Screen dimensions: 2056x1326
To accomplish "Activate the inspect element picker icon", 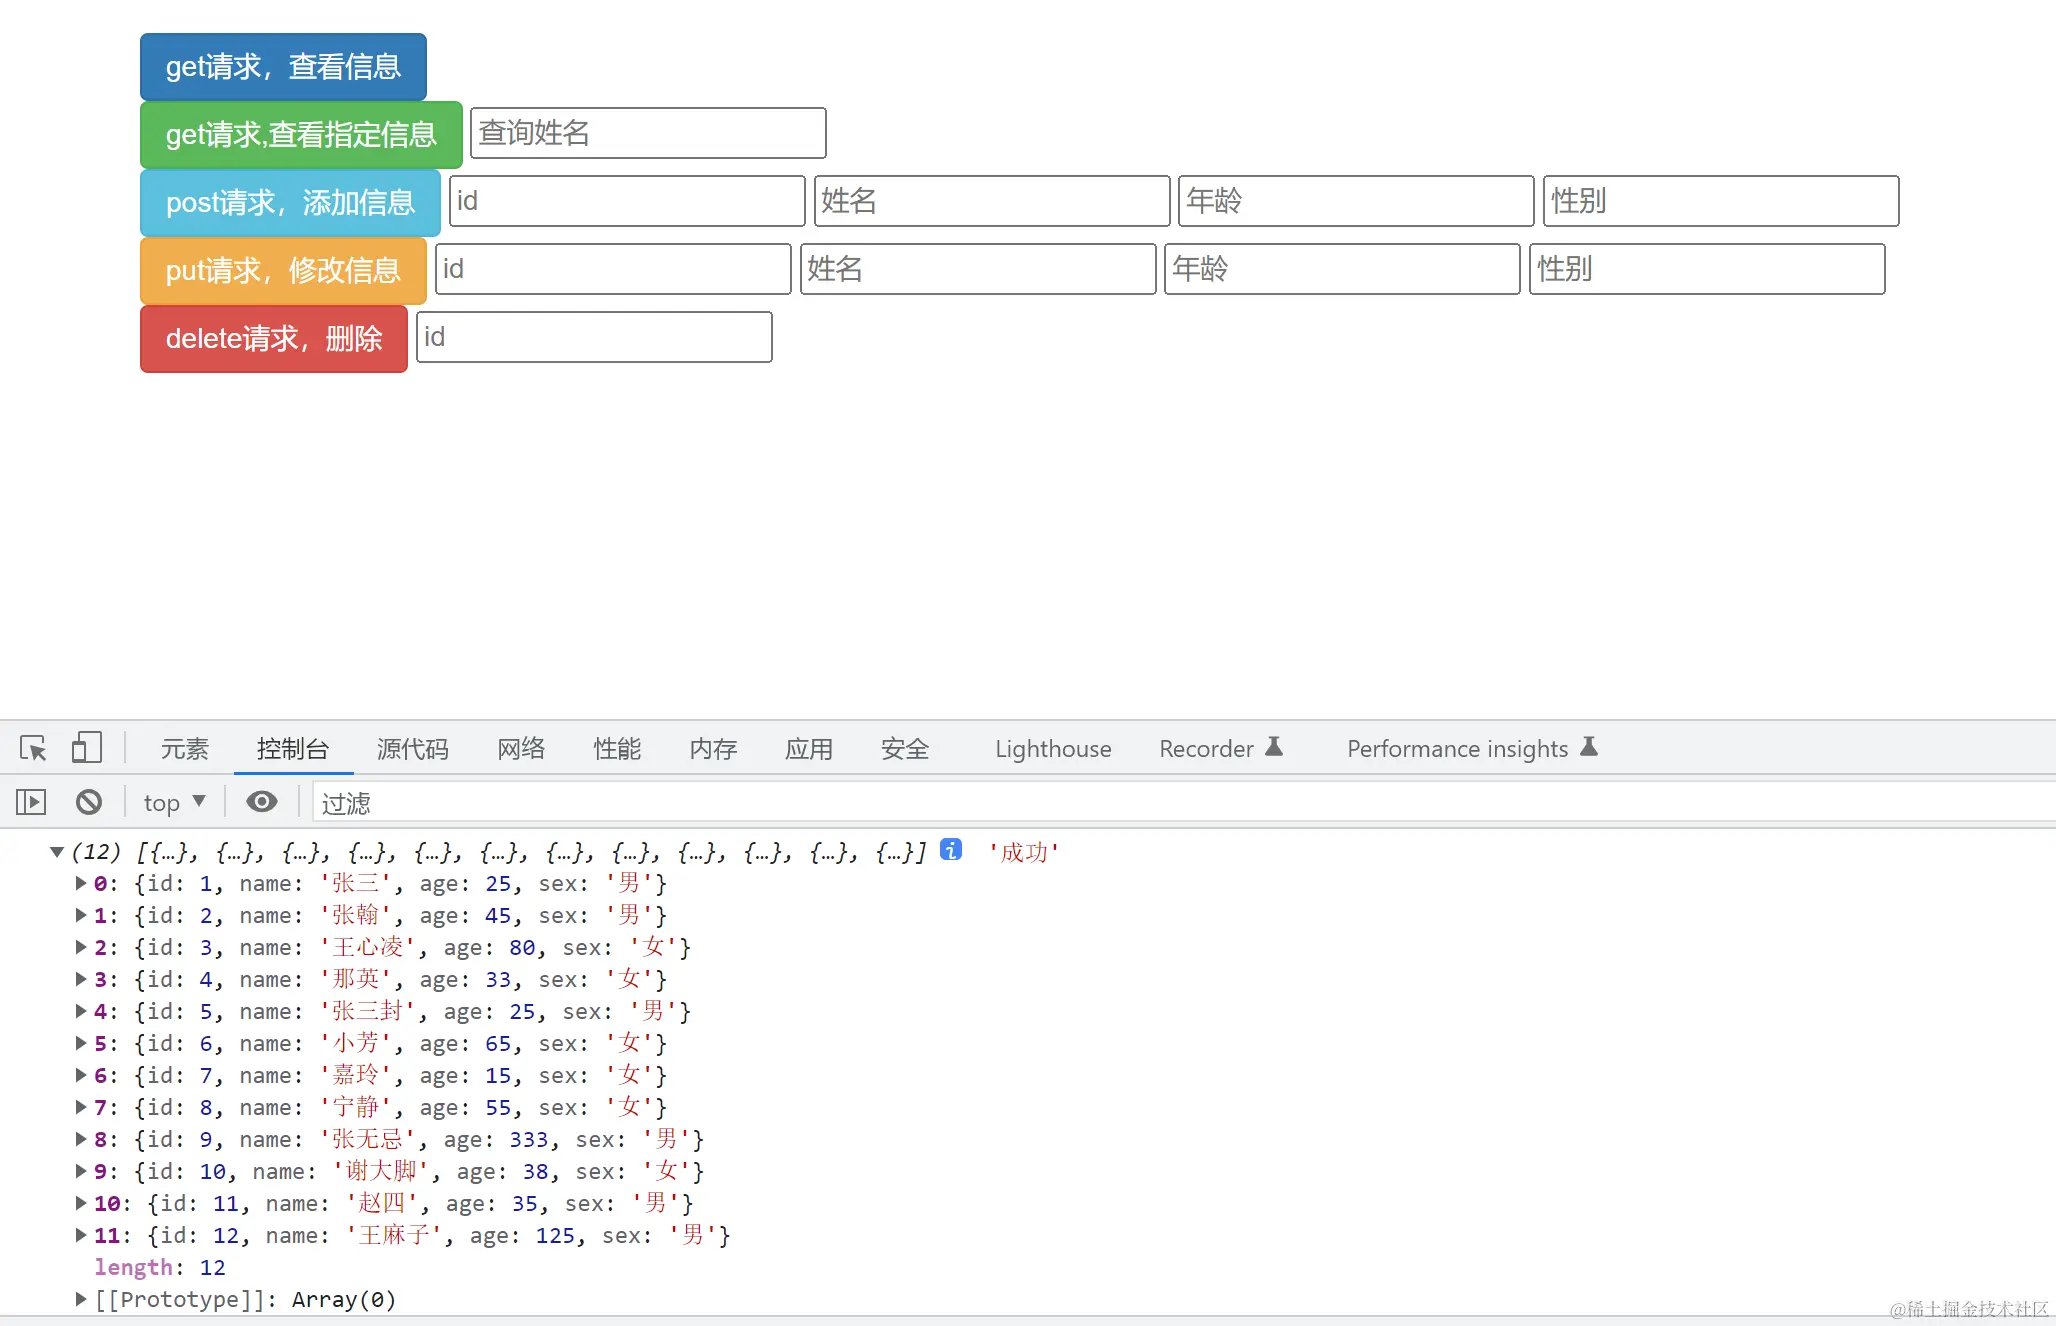I will pyautogui.click(x=32, y=748).
